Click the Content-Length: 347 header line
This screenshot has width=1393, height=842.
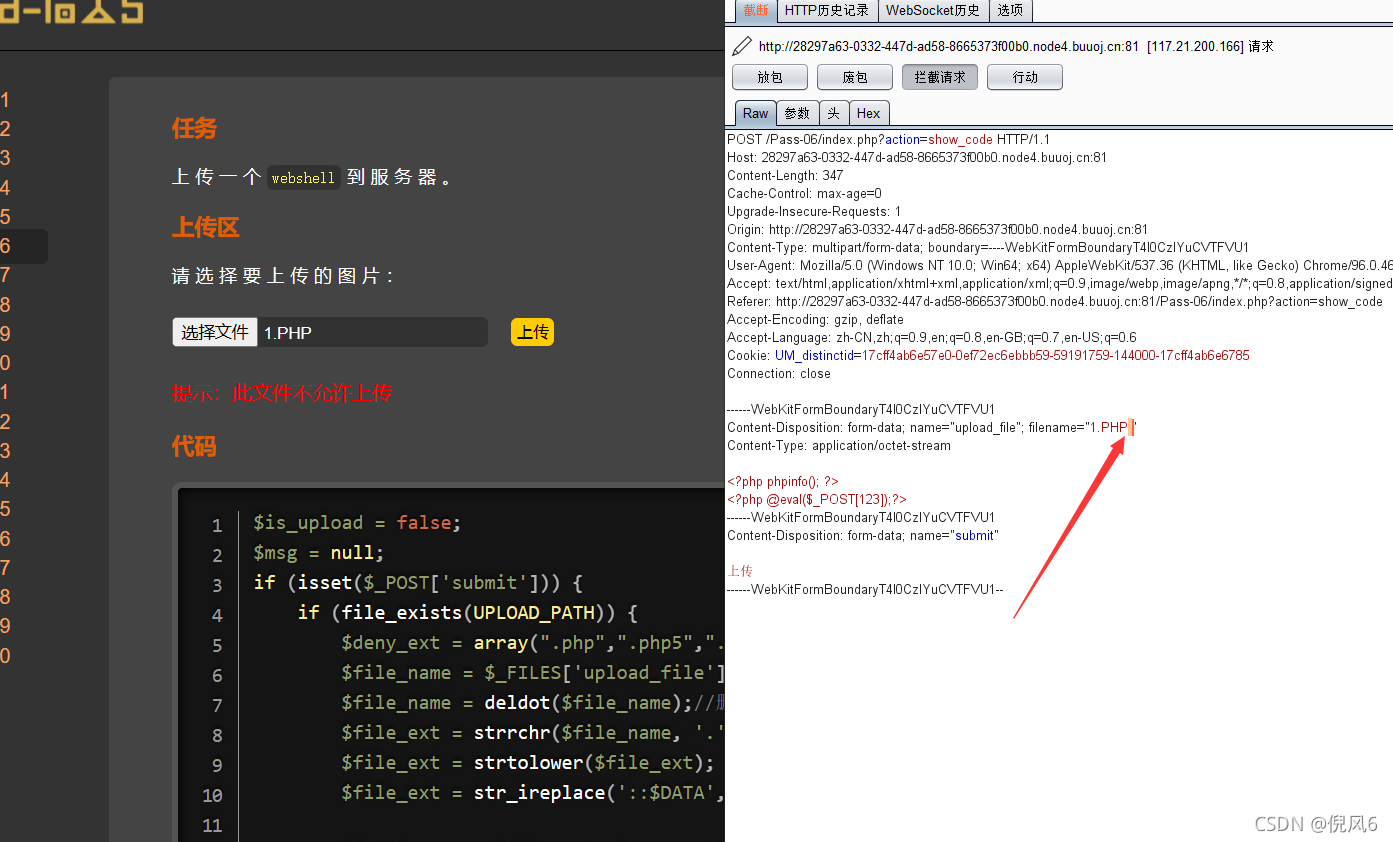pos(785,176)
